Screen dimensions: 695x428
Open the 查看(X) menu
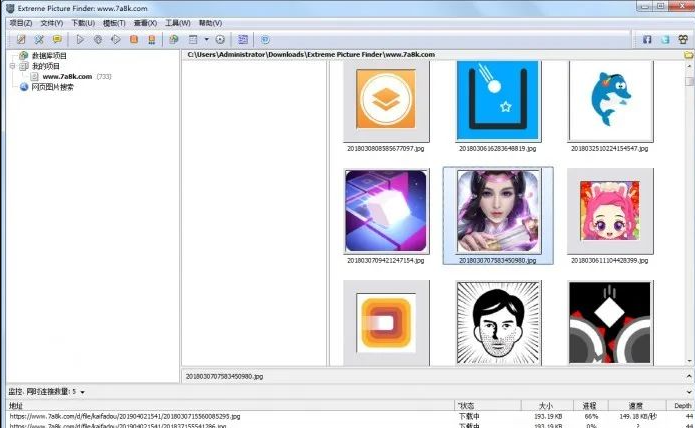pos(145,23)
